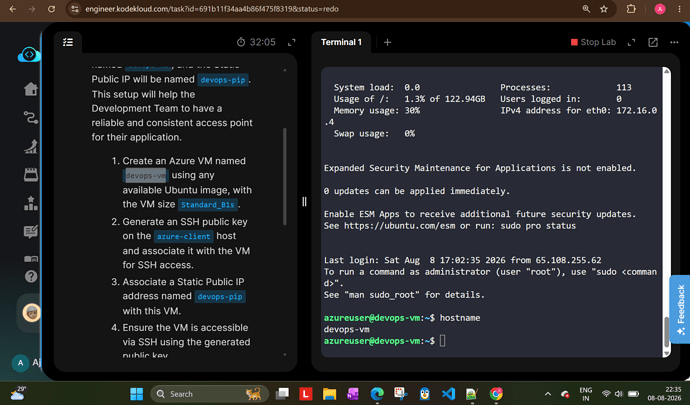690x405 pixels.
Task: Switch to the Terminal 1 tab
Action: pos(341,42)
